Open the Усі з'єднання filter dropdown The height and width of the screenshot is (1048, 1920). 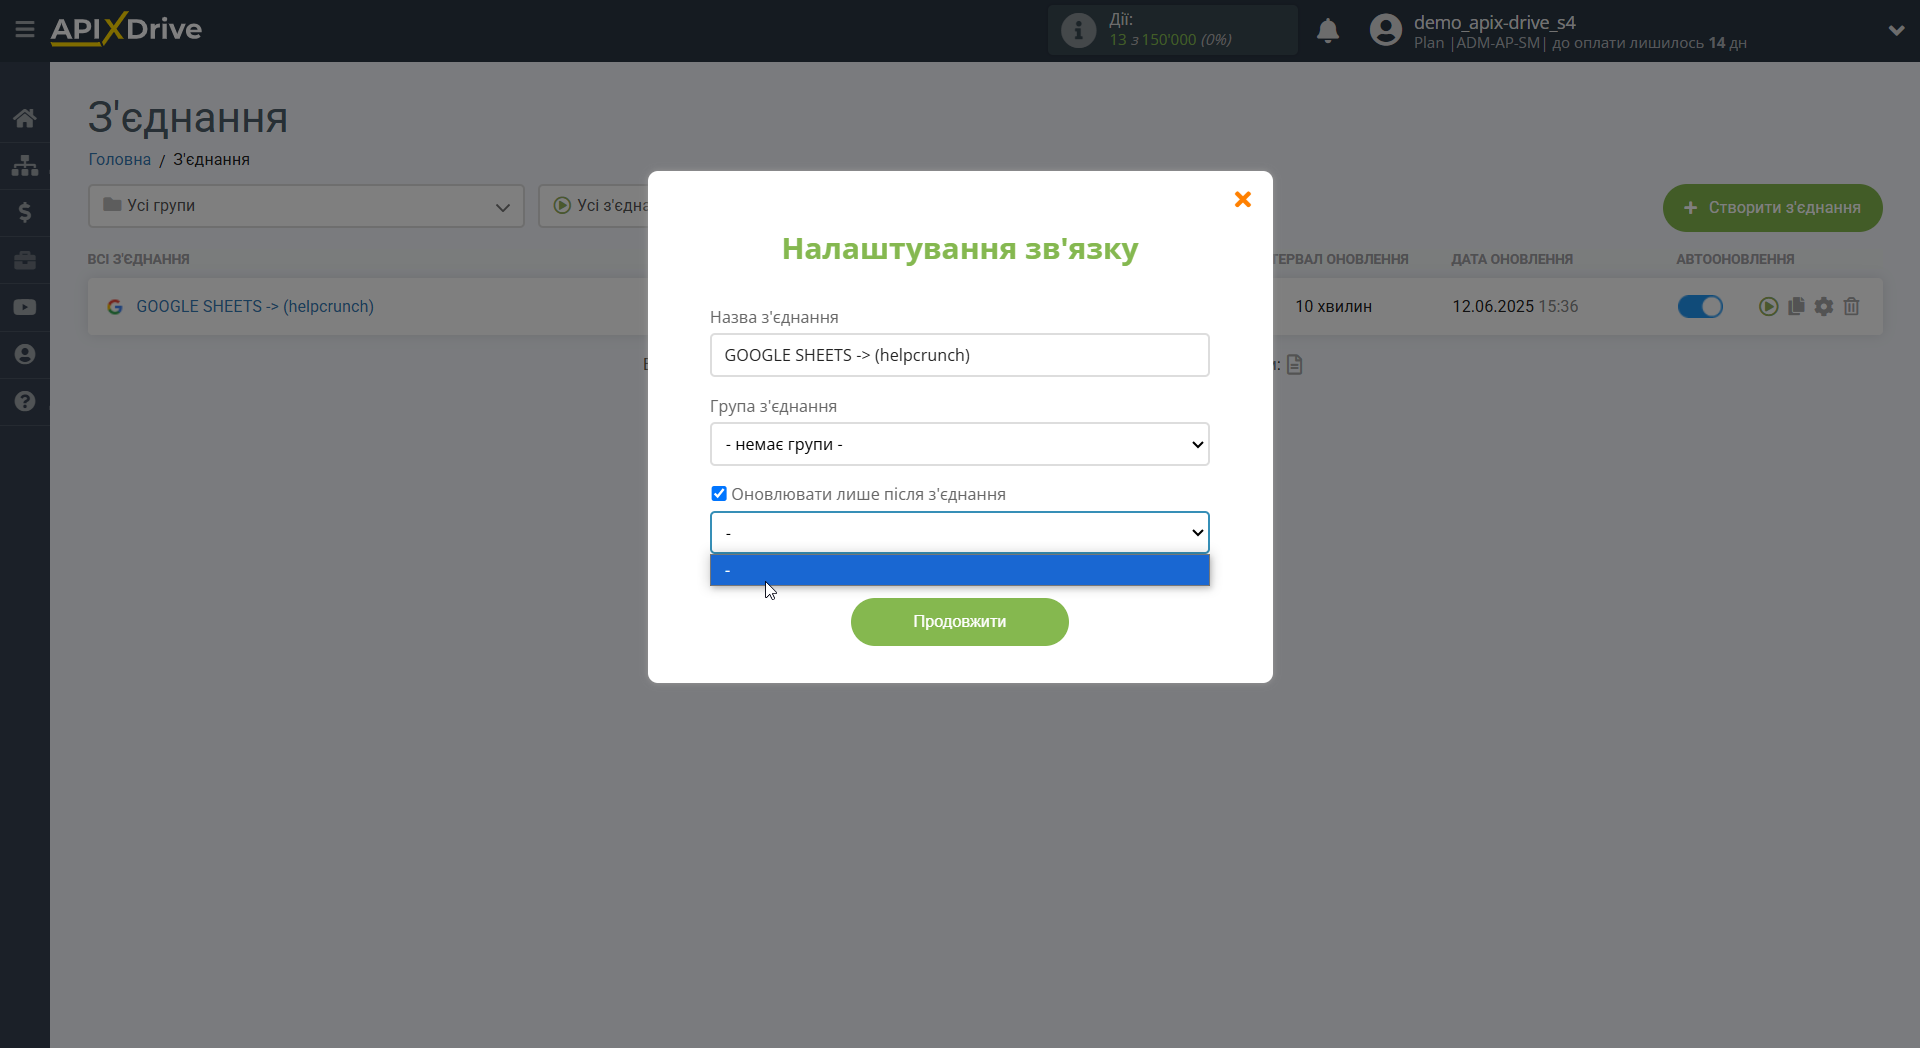(594, 206)
